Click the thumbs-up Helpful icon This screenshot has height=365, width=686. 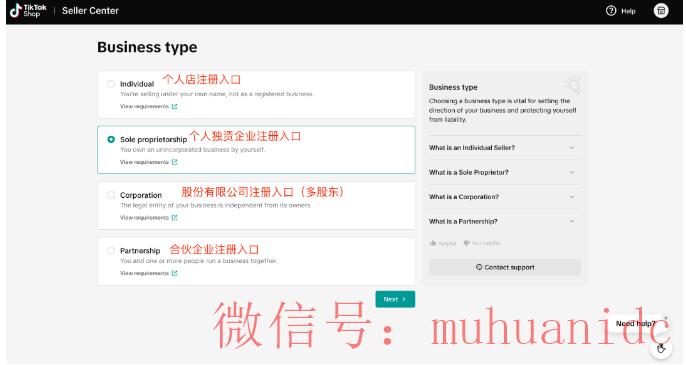point(433,243)
